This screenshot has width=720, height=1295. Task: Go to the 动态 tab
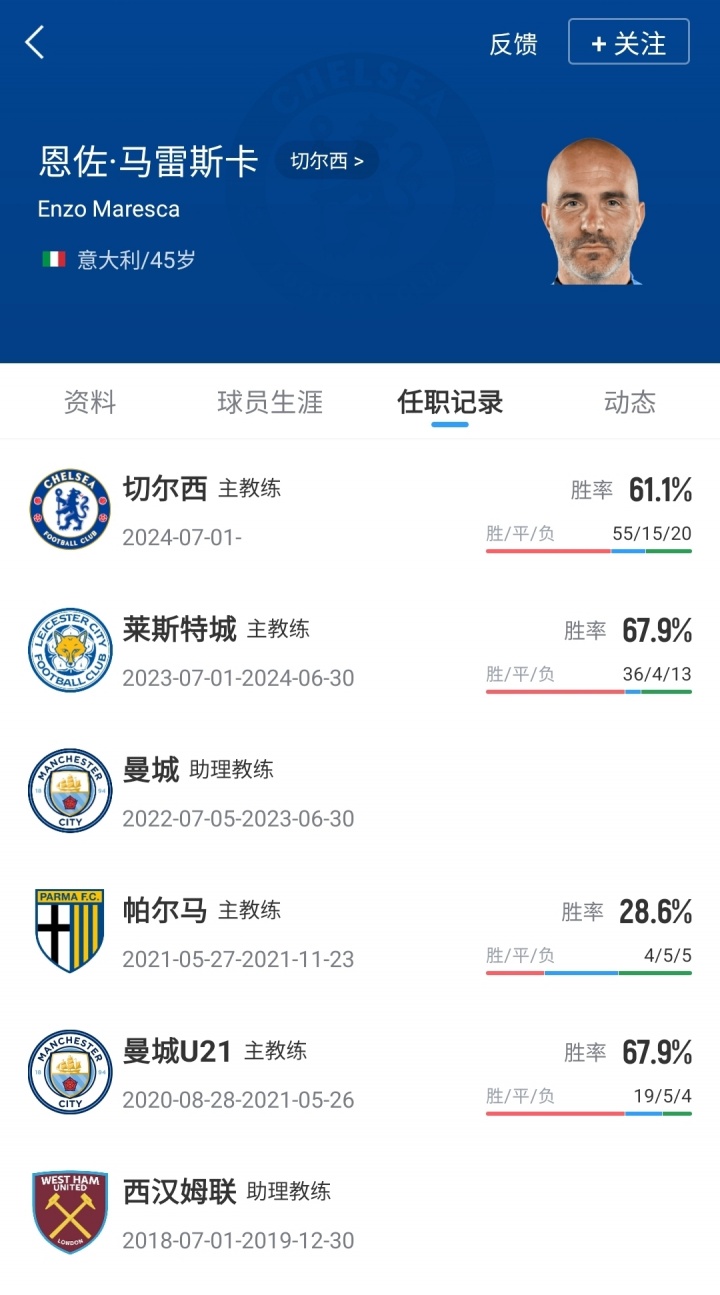630,402
